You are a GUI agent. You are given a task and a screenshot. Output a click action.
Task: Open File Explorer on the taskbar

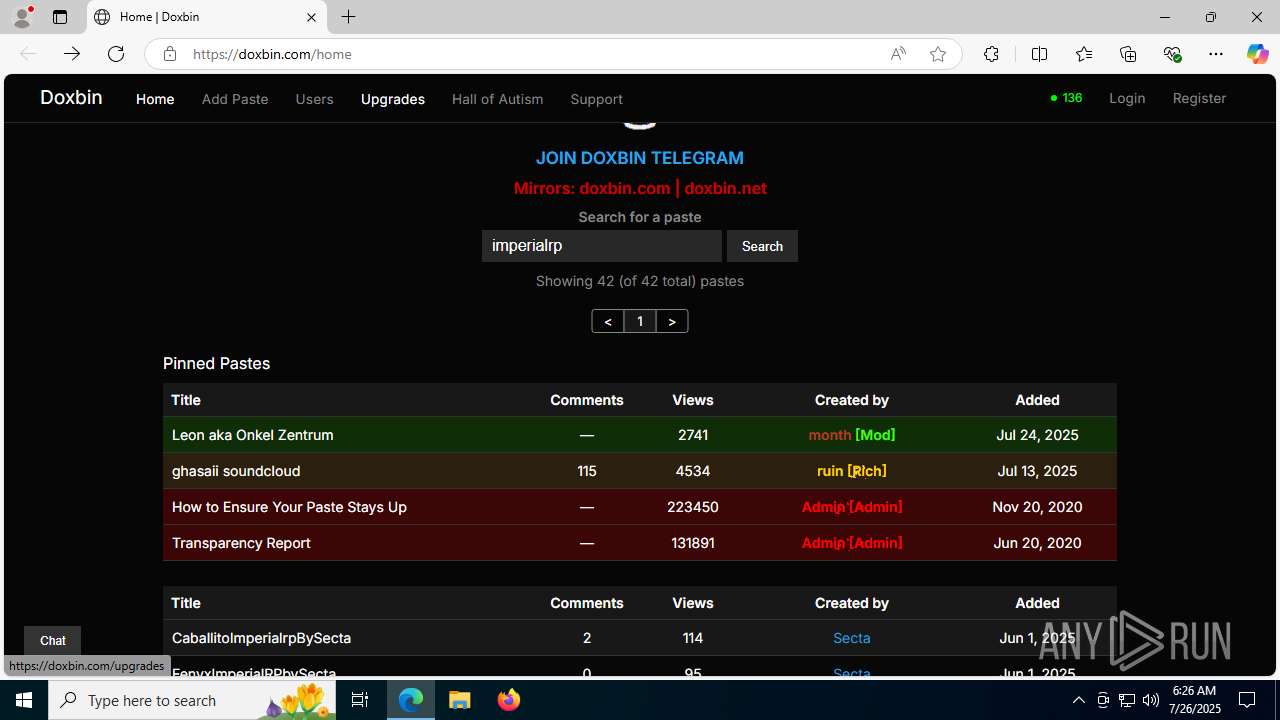pos(460,700)
